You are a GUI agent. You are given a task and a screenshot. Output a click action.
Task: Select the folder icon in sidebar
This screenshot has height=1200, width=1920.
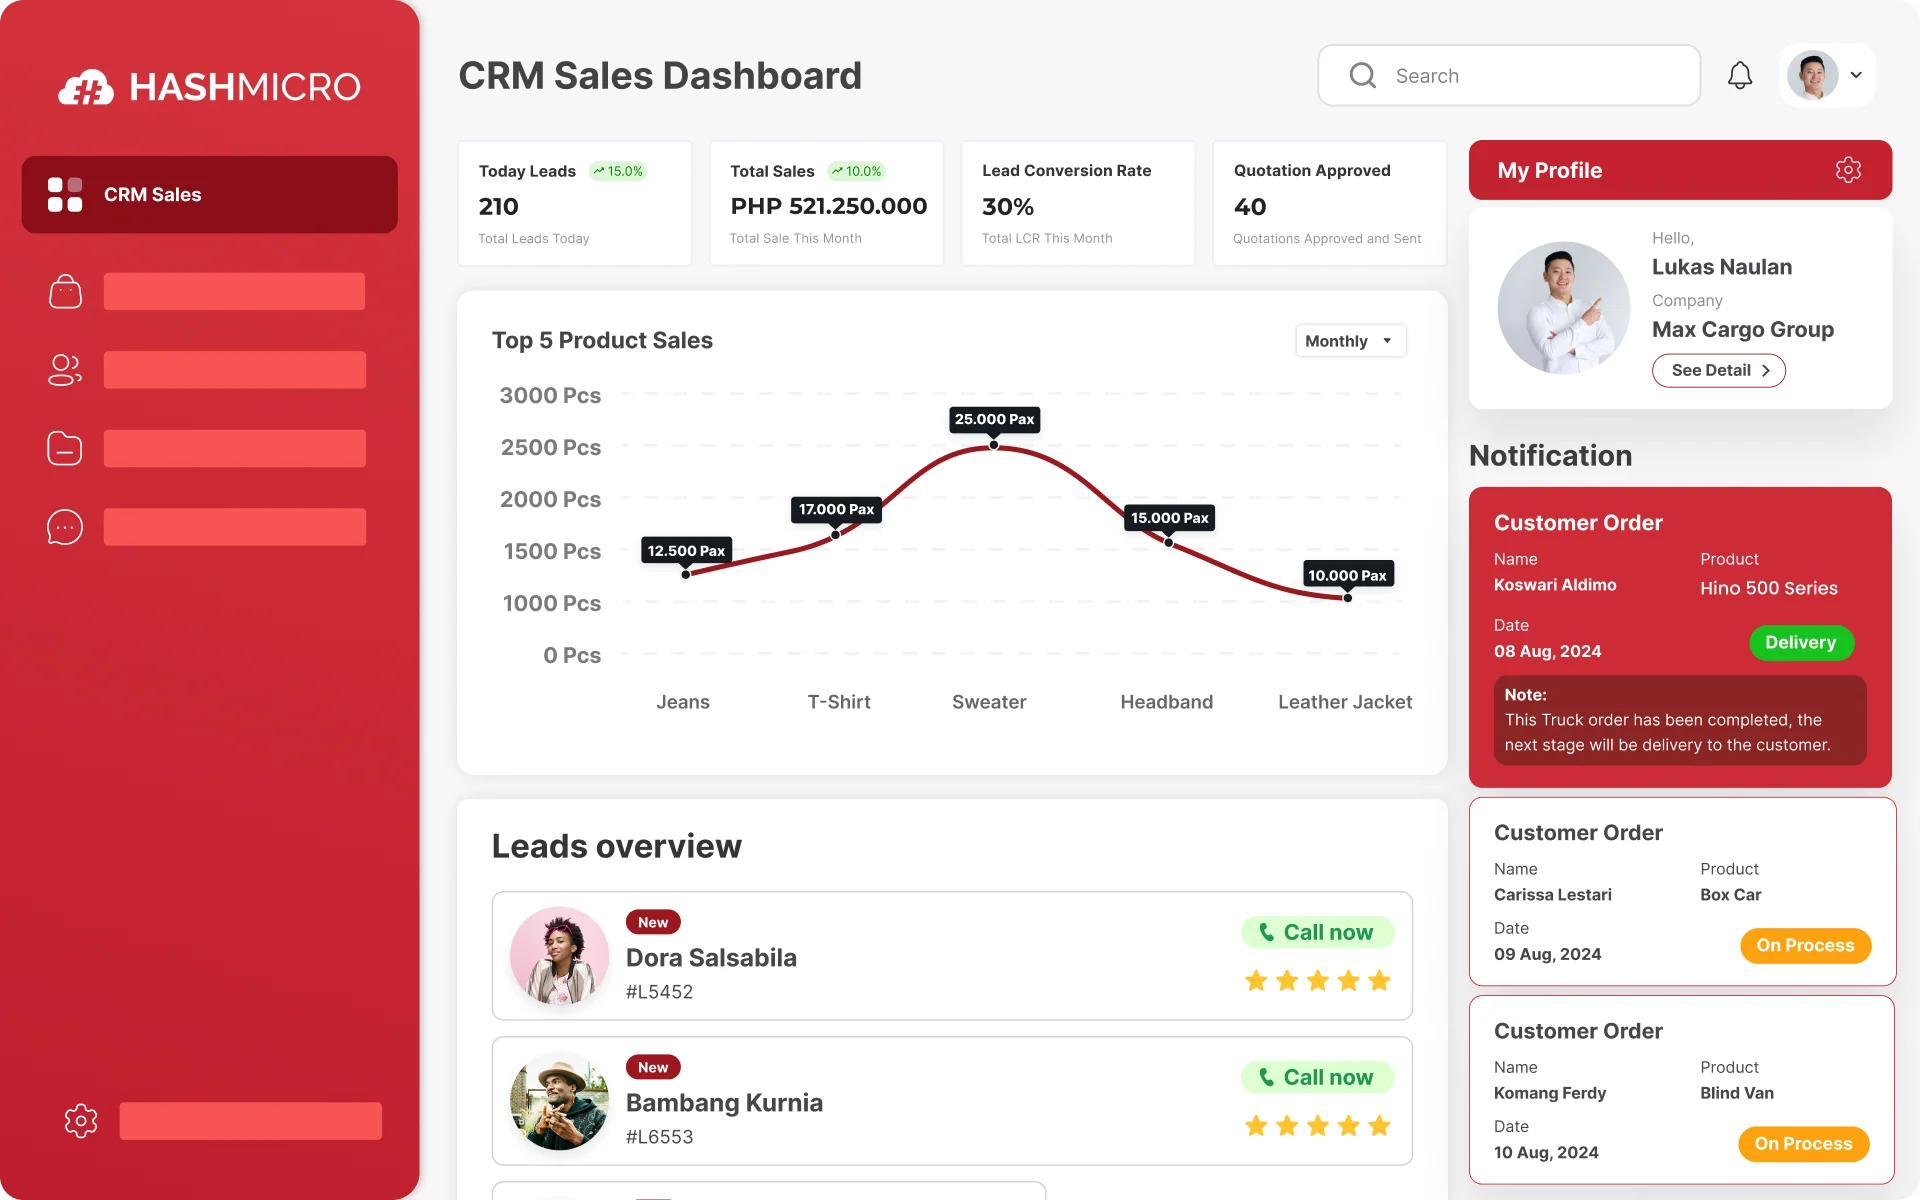(65, 448)
